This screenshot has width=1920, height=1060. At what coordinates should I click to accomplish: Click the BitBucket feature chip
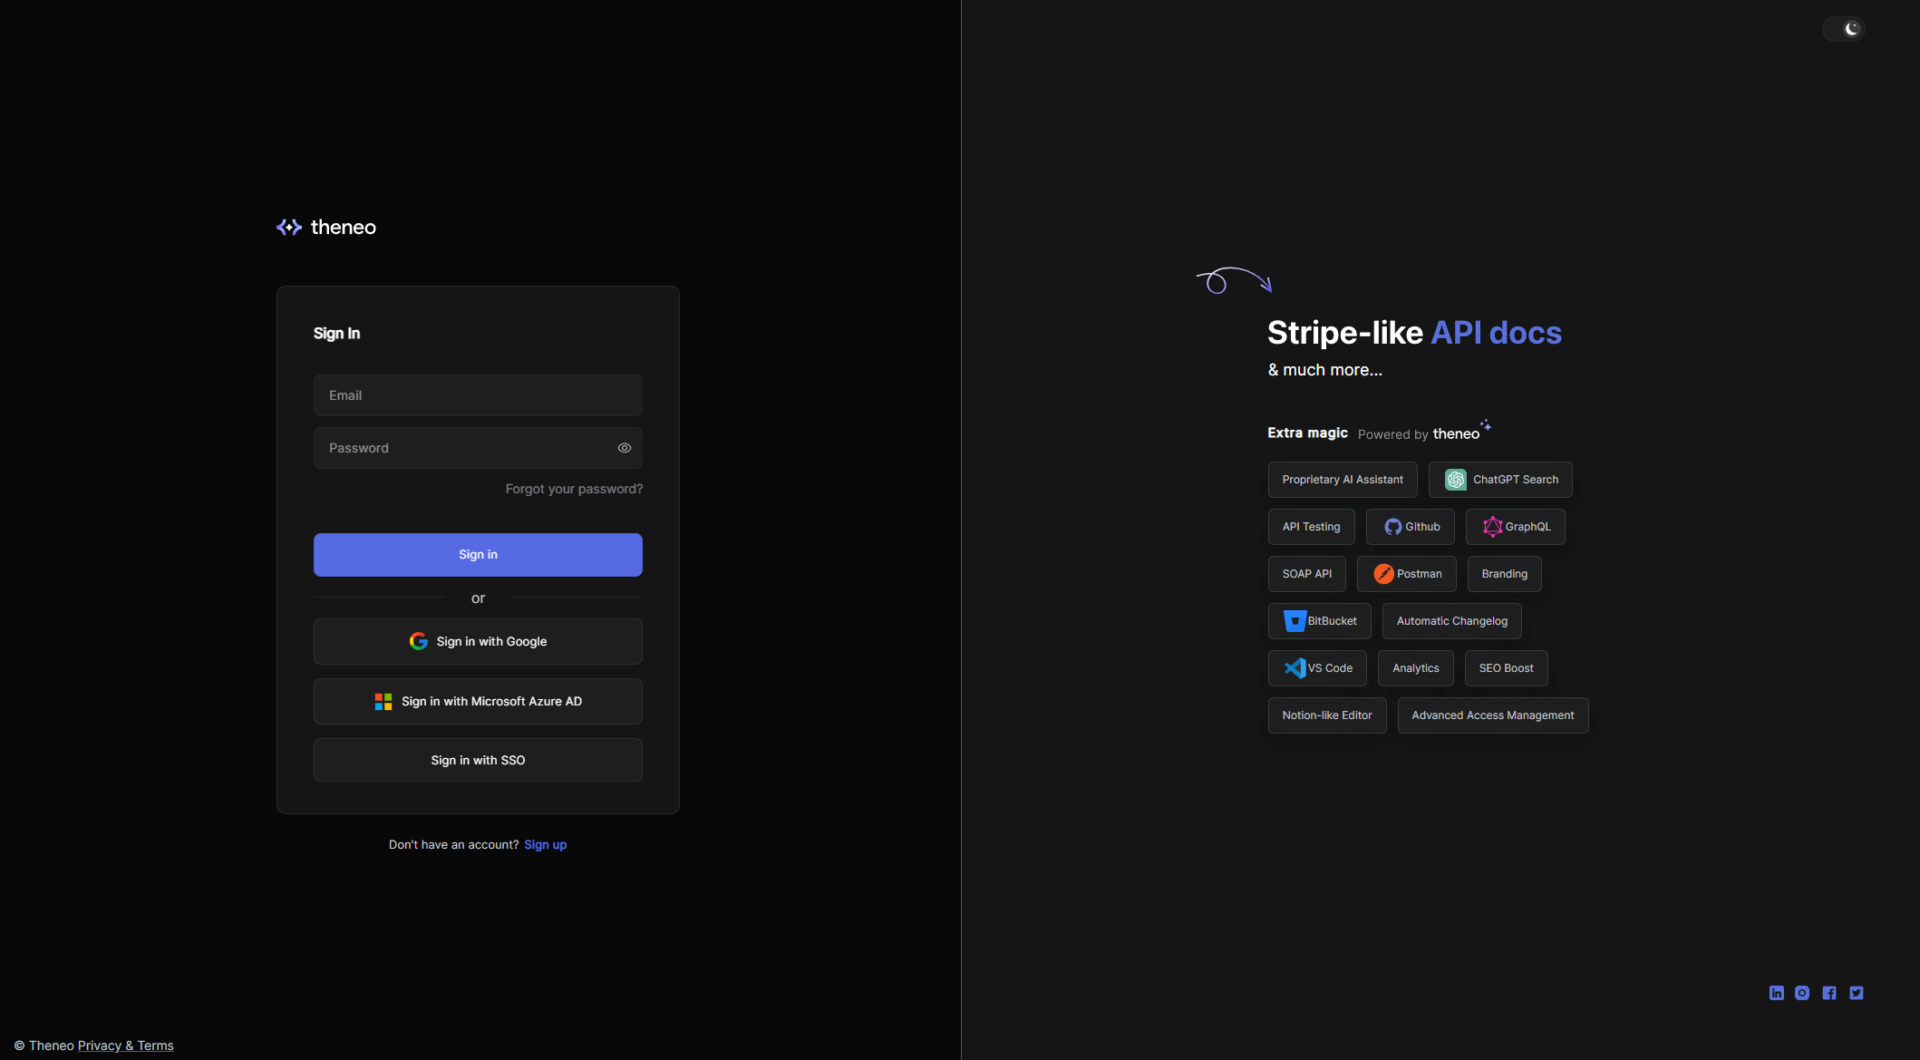(x=1319, y=621)
